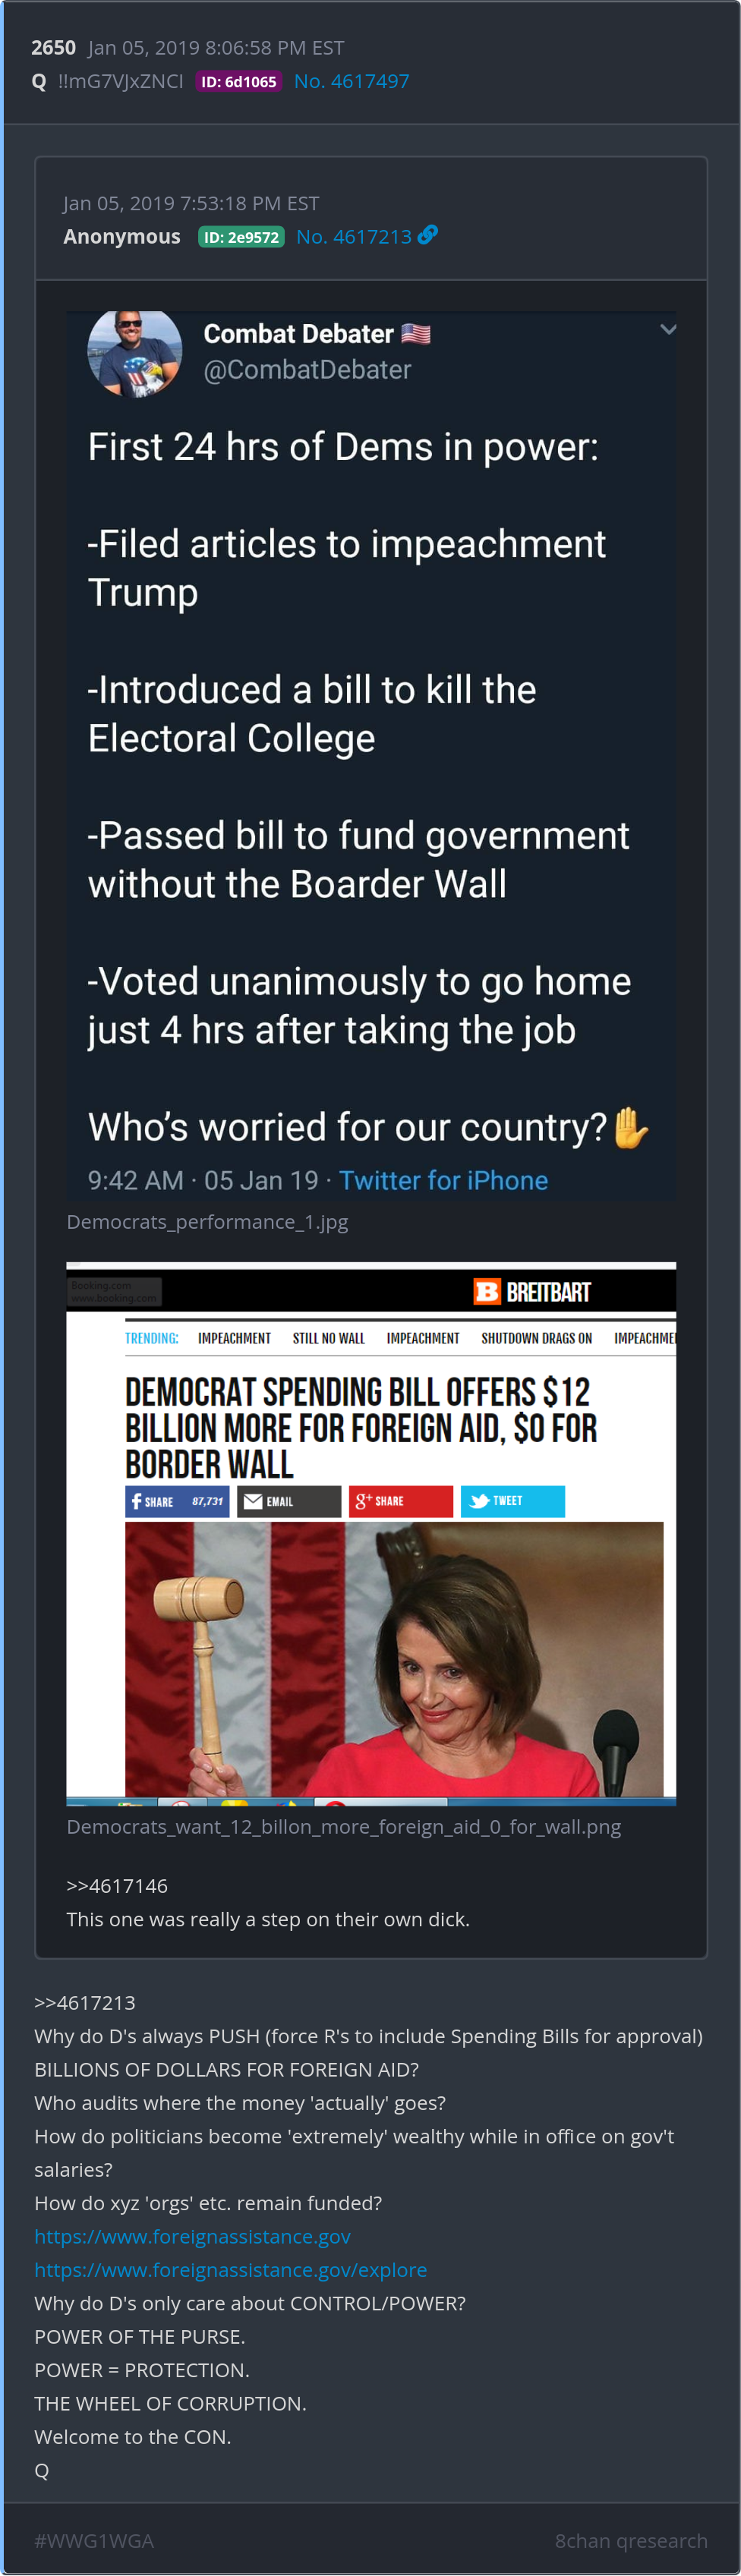
Task: Select ID: 2e9572 badge
Action: pos(241,237)
